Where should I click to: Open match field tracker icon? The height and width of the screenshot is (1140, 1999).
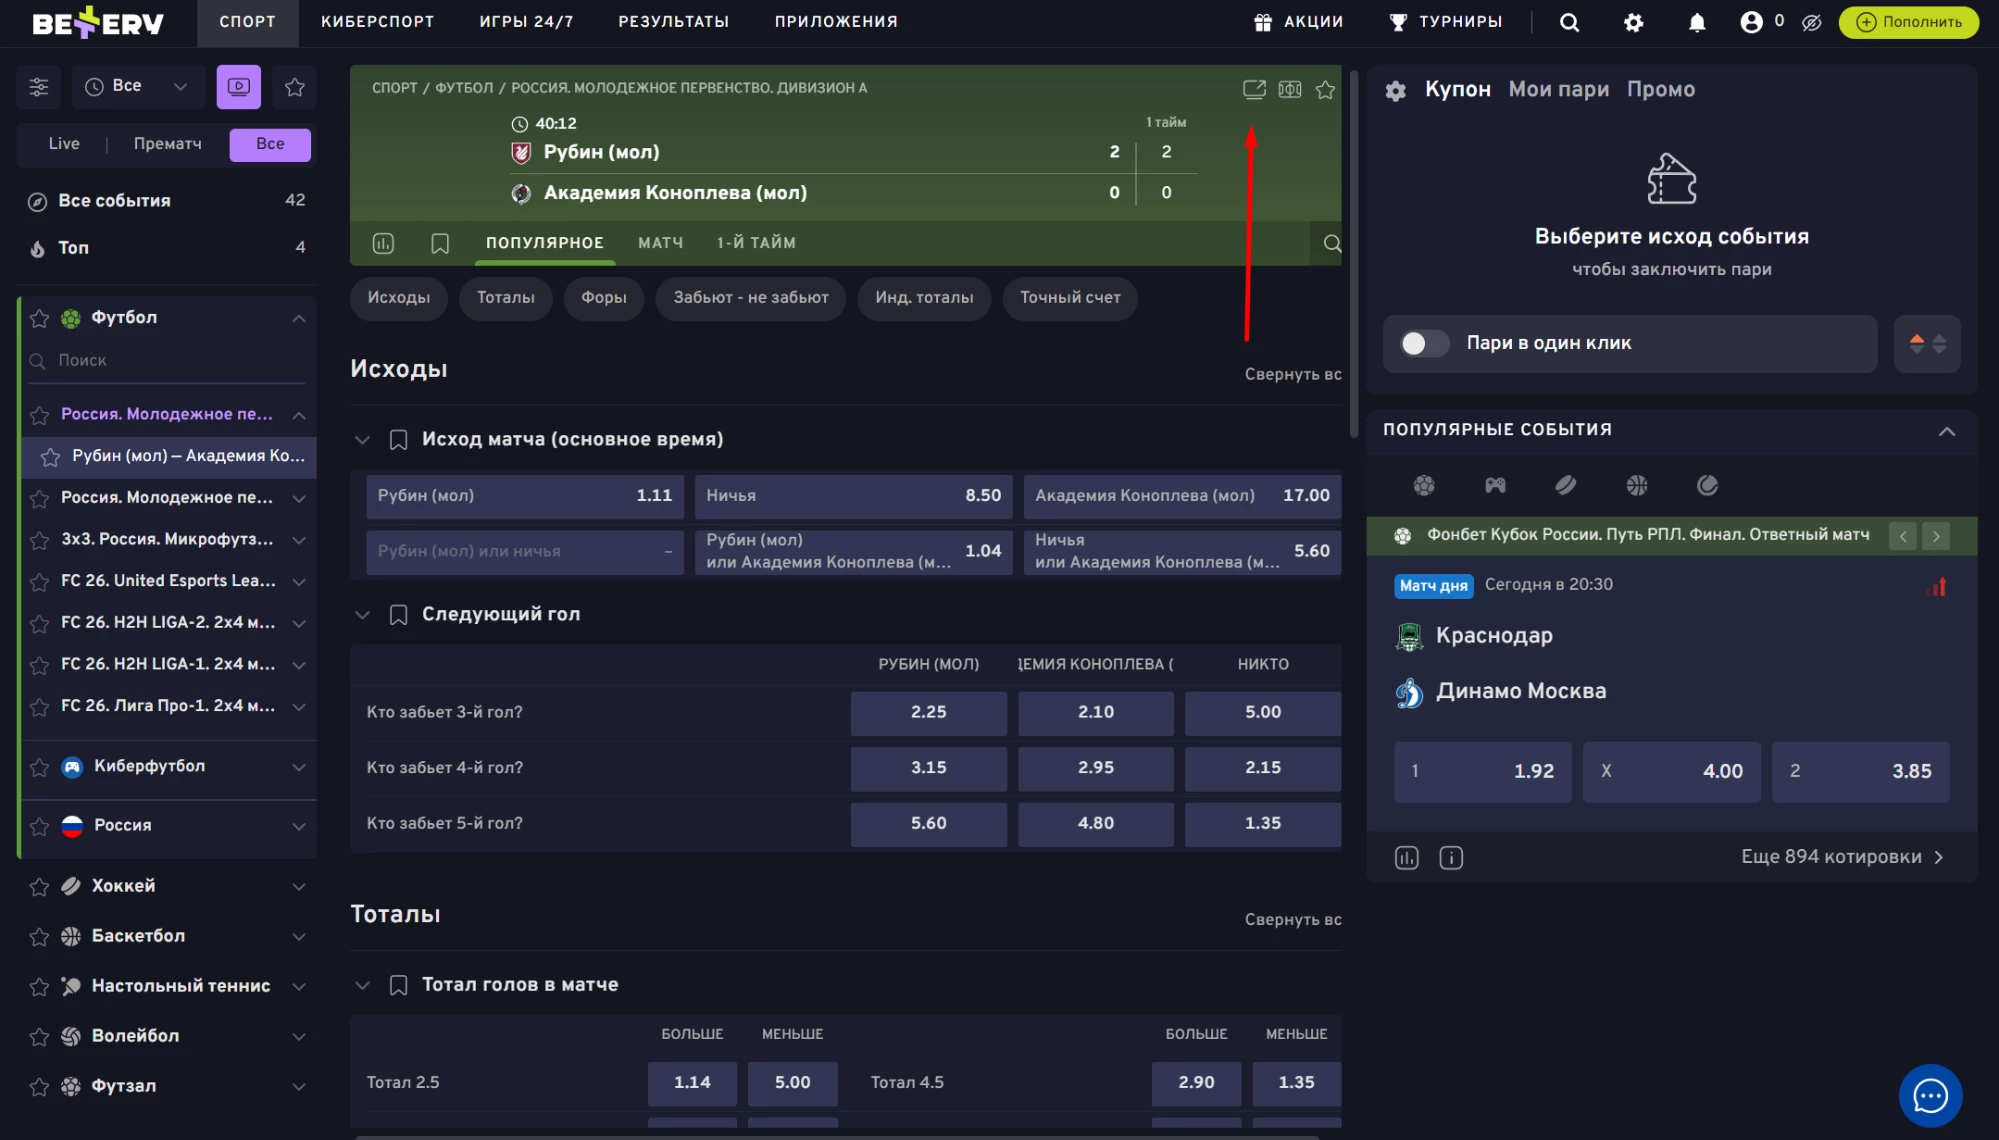click(x=1290, y=89)
